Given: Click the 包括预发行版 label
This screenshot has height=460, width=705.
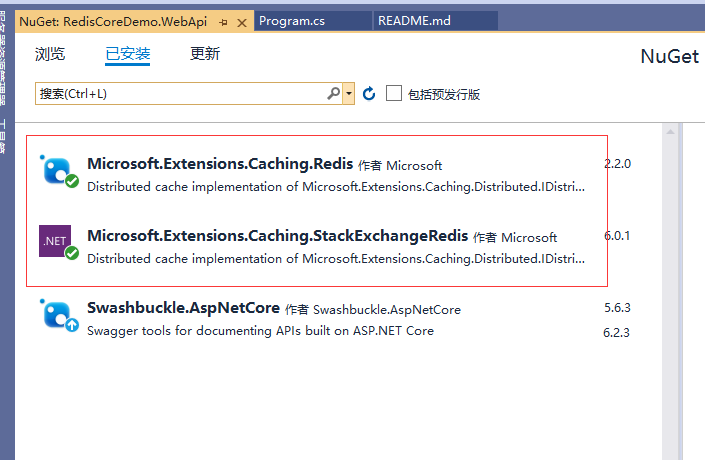Looking at the screenshot, I should (444, 94).
